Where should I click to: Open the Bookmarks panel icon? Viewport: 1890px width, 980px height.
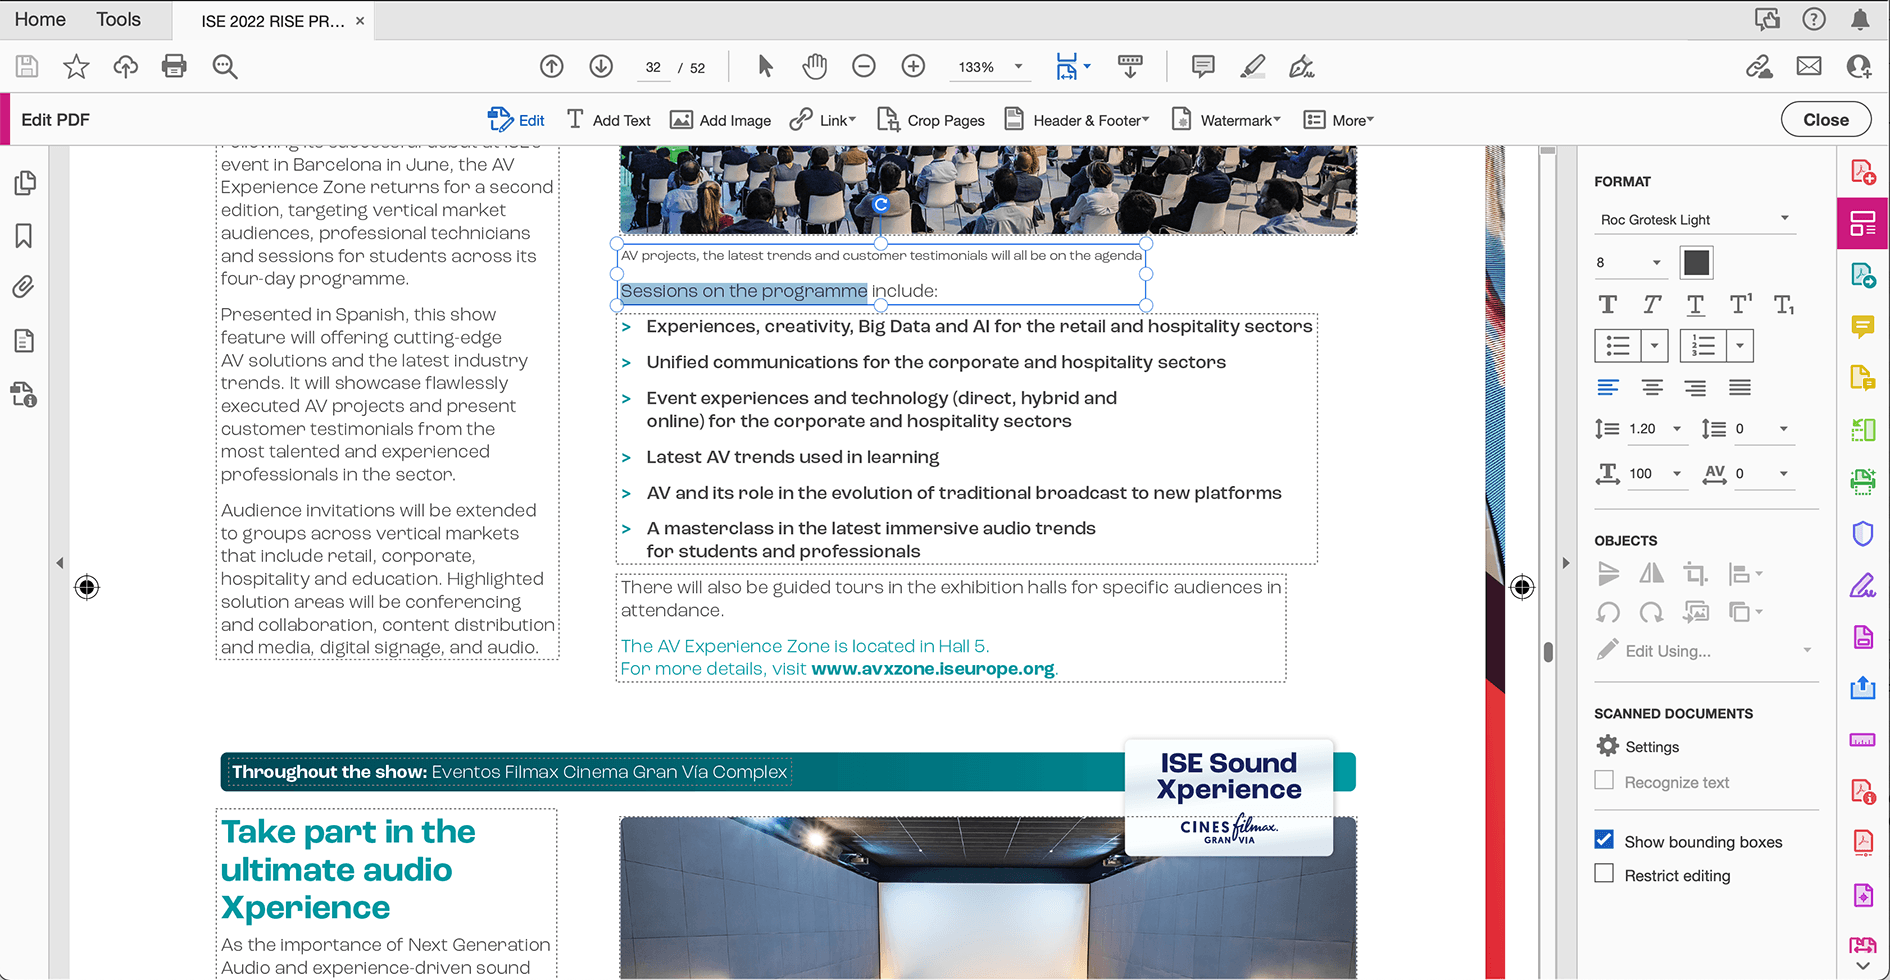[24, 236]
